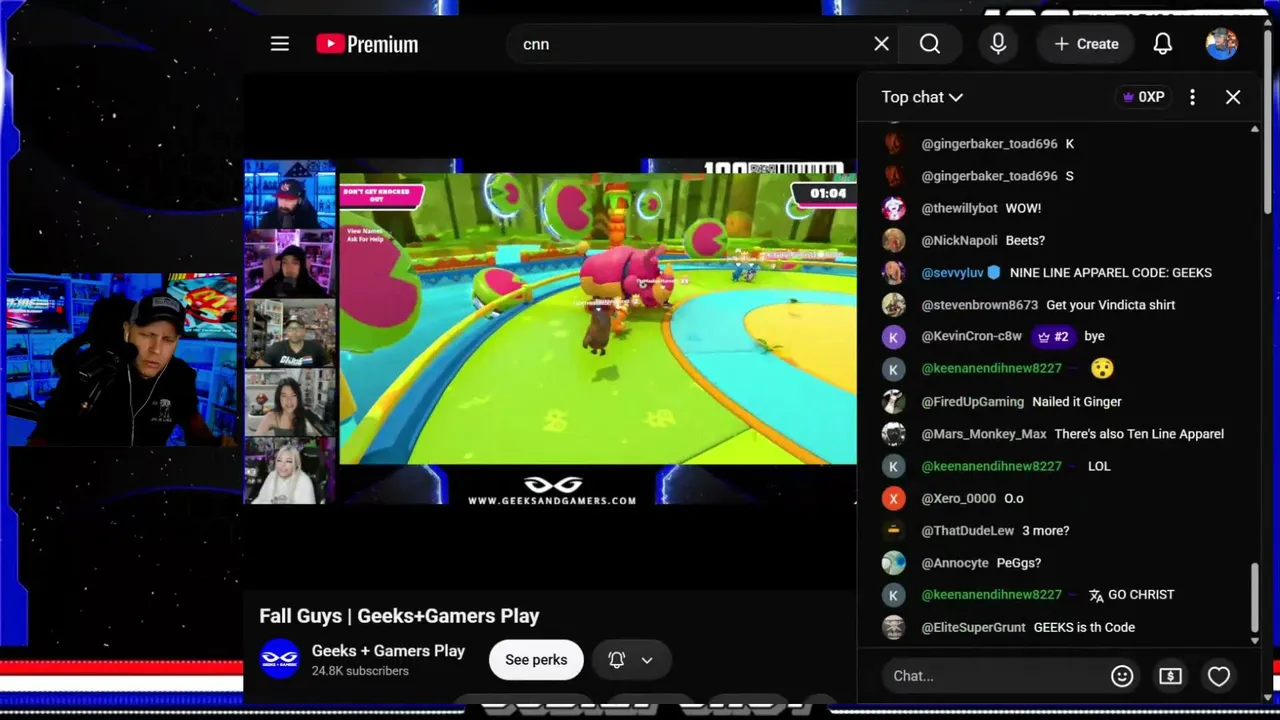The image size is (1280, 720).
Task: Click the 'PeGgs?' chat message
Action: coord(1019,563)
